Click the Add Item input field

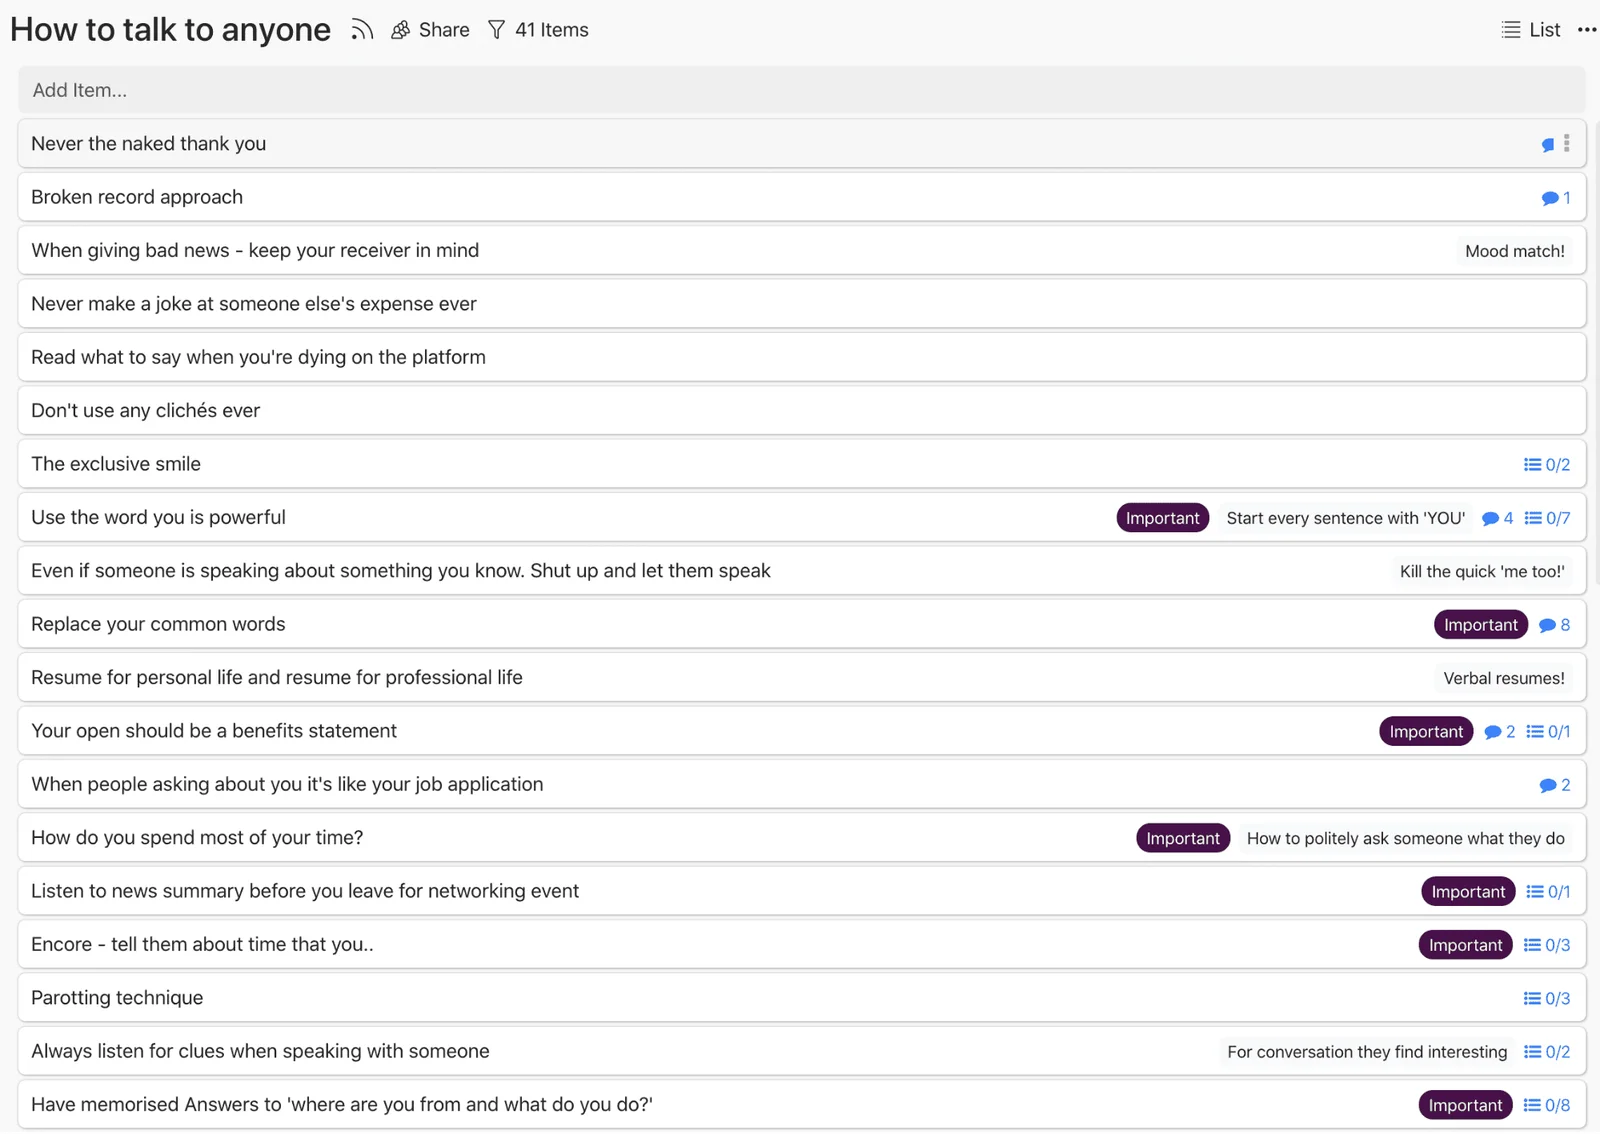802,90
